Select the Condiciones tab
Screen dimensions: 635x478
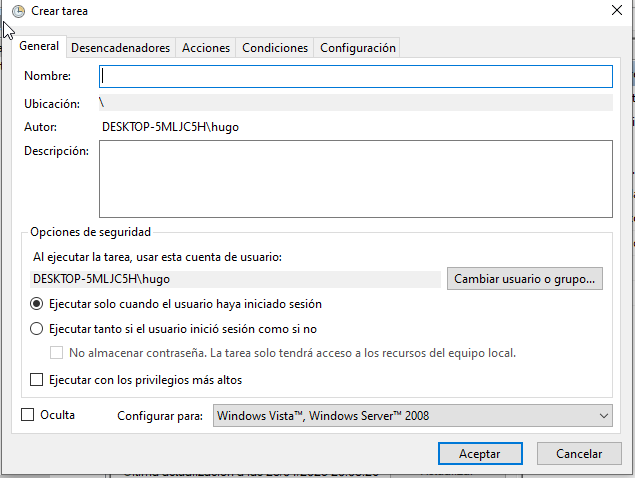(x=275, y=48)
